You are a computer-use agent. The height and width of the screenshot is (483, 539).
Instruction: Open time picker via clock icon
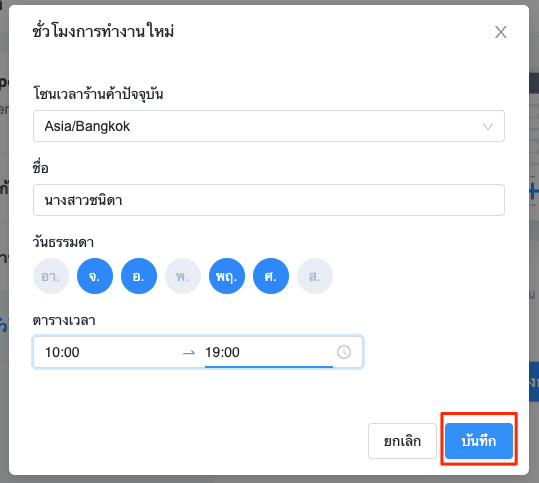tap(344, 352)
